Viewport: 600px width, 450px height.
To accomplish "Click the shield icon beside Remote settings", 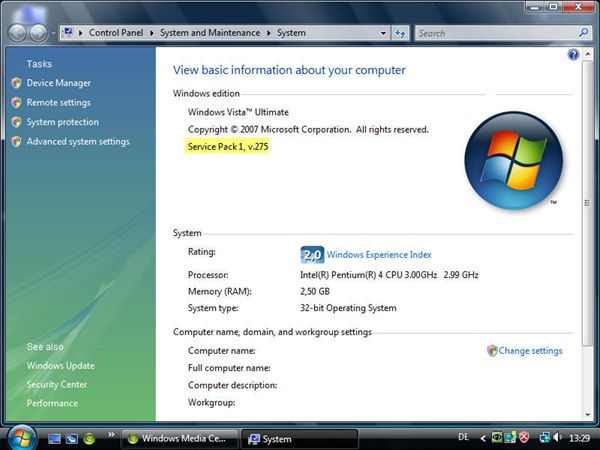I will (16, 103).
